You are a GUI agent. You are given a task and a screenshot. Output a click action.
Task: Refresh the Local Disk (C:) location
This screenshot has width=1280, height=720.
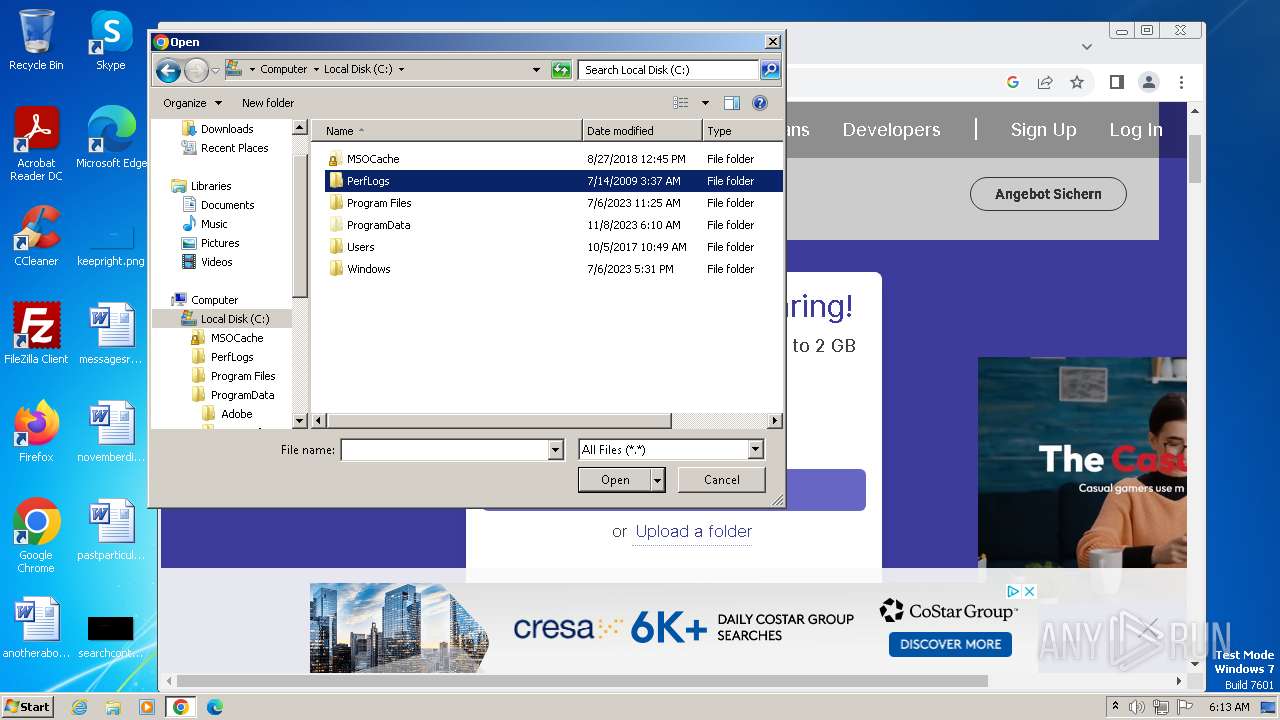coord(562,70)
